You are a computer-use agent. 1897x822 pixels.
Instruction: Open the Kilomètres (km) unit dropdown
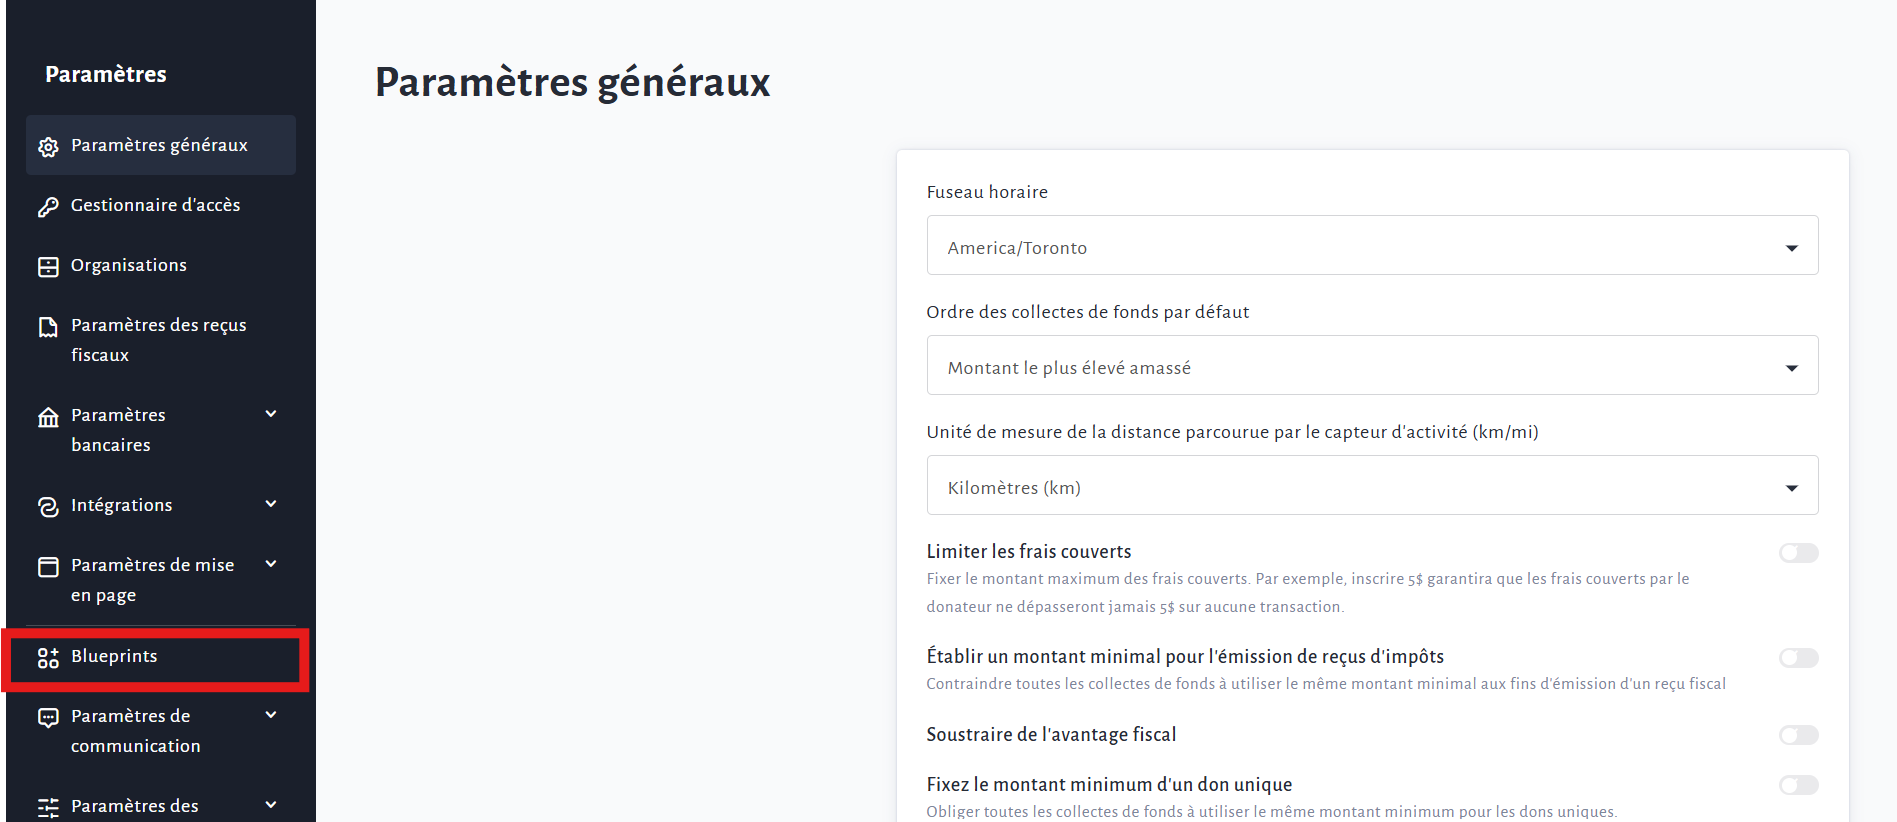(x=1372, y=486)
